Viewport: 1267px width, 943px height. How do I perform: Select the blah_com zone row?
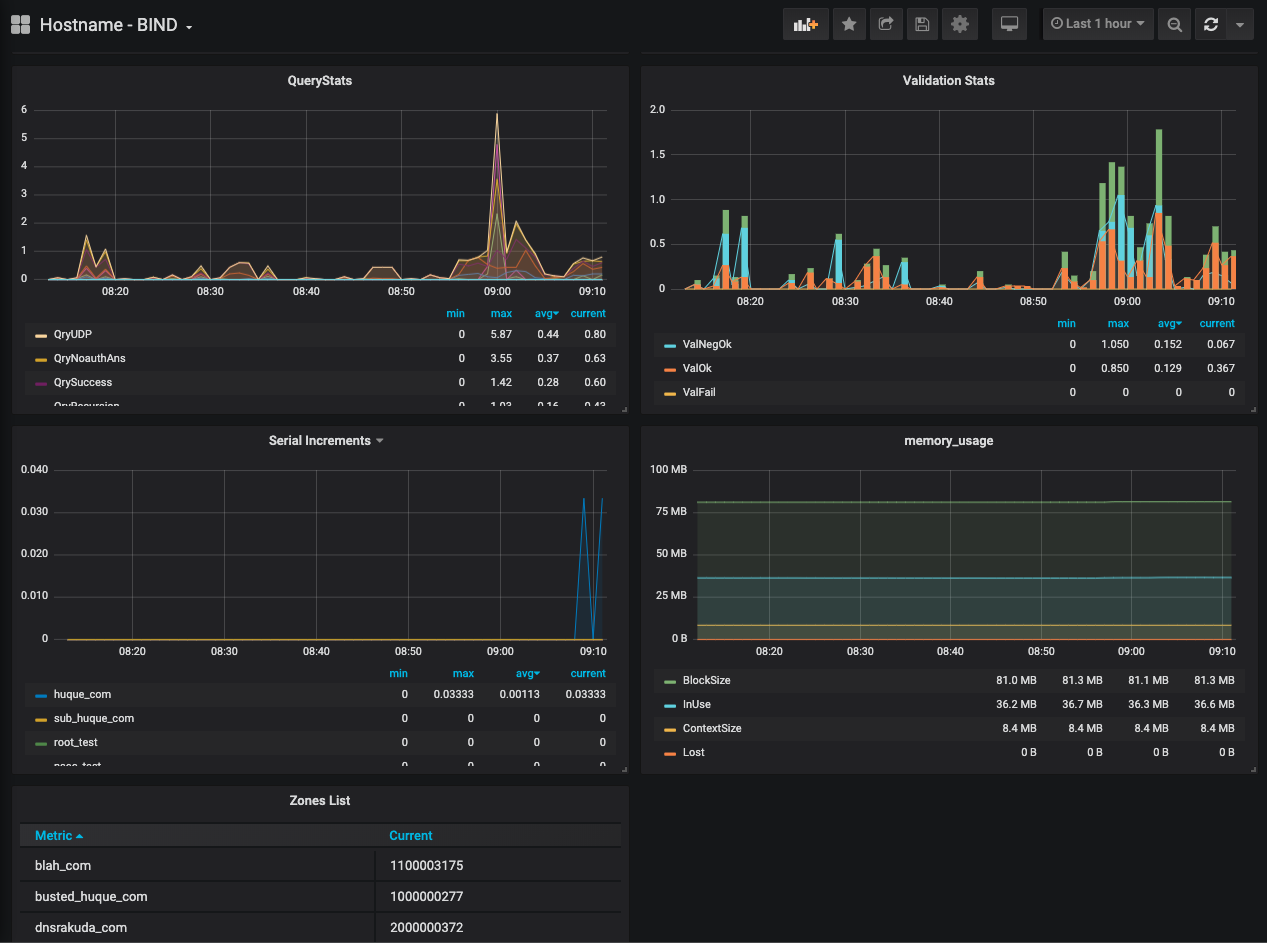(x=320, y=865)
